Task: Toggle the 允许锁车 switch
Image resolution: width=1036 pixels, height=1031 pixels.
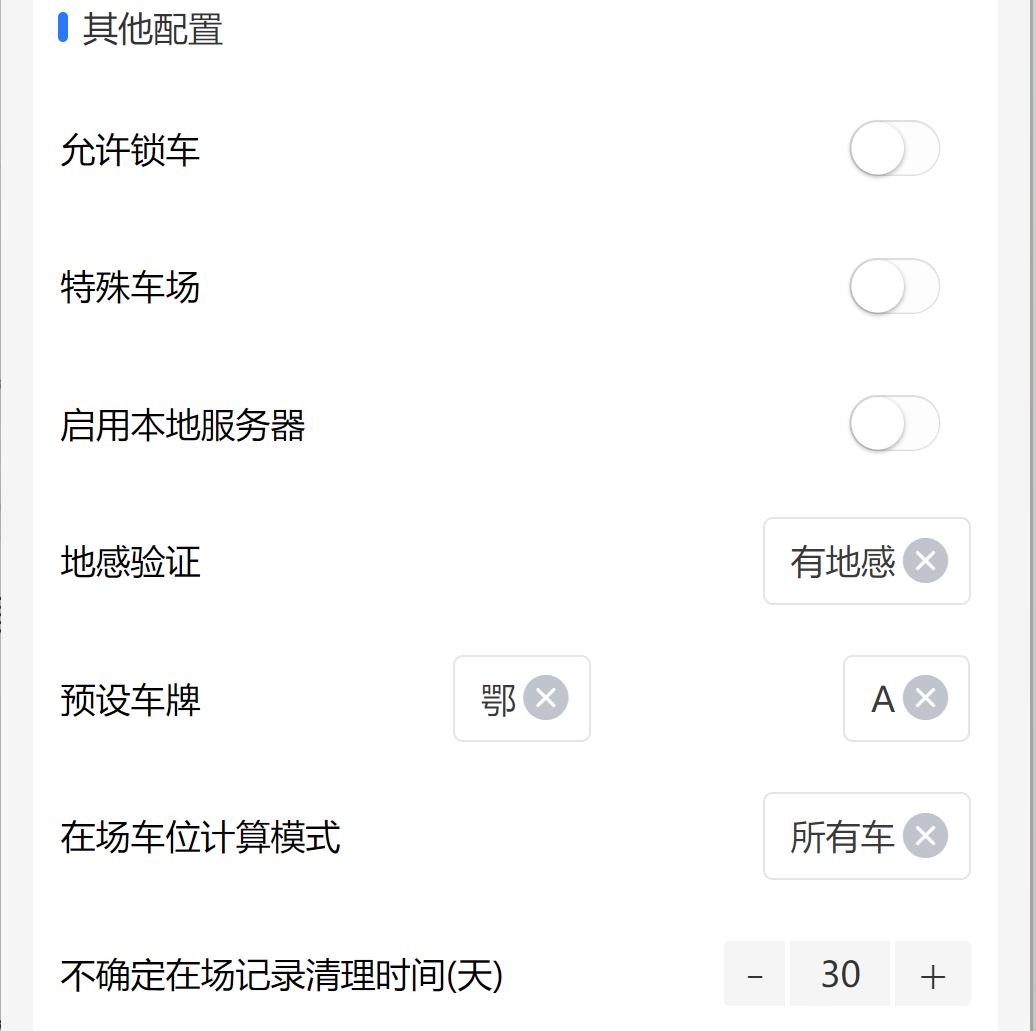Action: (895, 148)
